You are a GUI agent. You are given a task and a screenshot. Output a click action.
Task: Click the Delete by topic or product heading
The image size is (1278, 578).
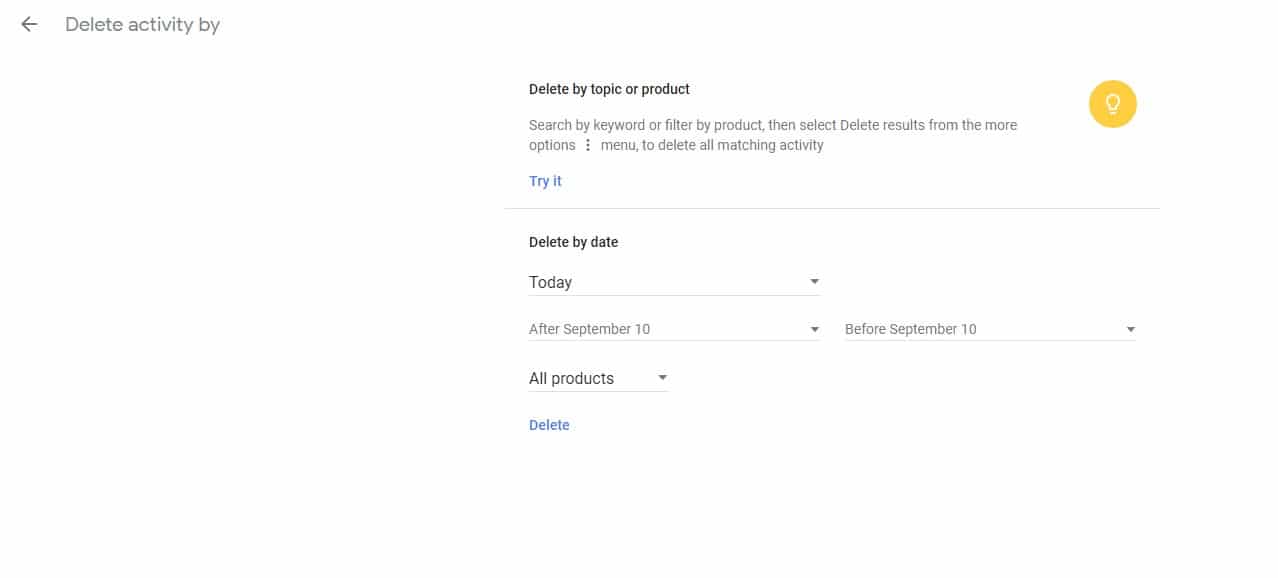pos(609,89)
